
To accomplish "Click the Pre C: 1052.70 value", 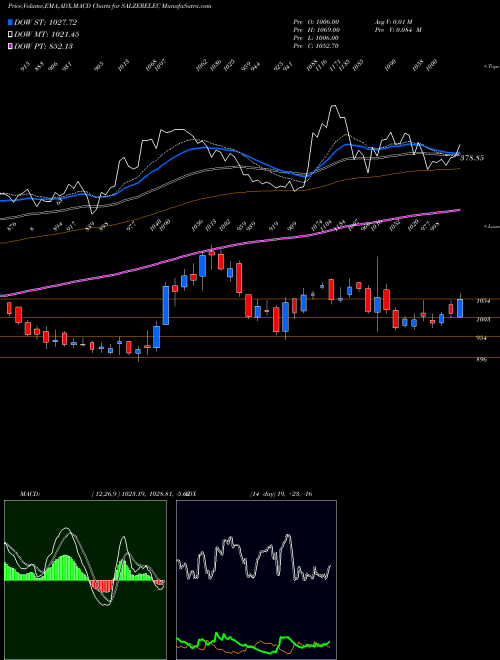I will click(316, 46).
